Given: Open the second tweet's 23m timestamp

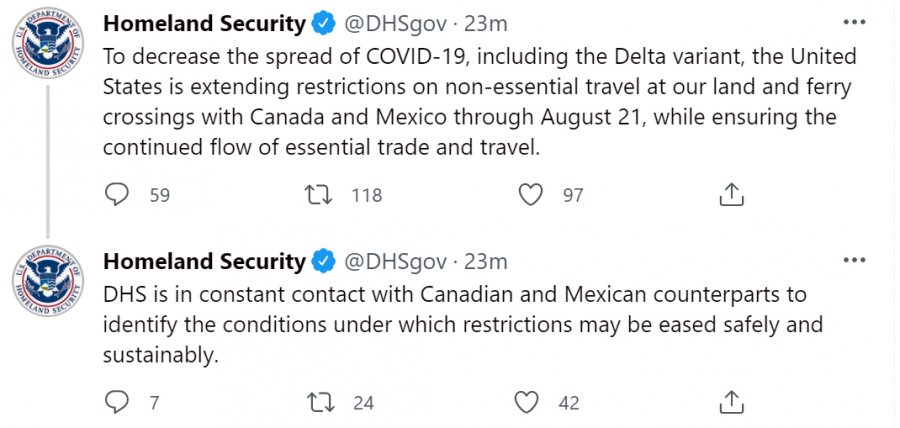Looking at the screenshot, I should tap(485, 262).
